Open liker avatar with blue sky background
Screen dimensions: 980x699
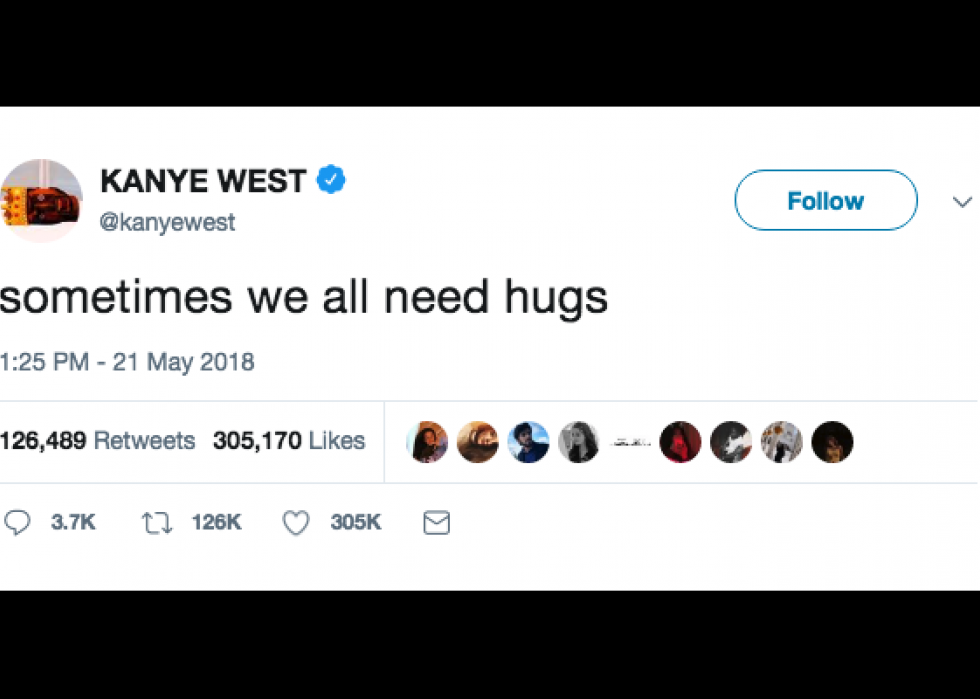pyautogui.click(x=528, y=442)
